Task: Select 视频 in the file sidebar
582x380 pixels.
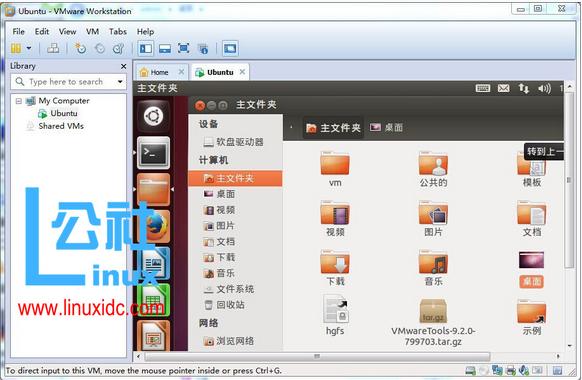Action: pyautogui.click(x=220, y=210)
